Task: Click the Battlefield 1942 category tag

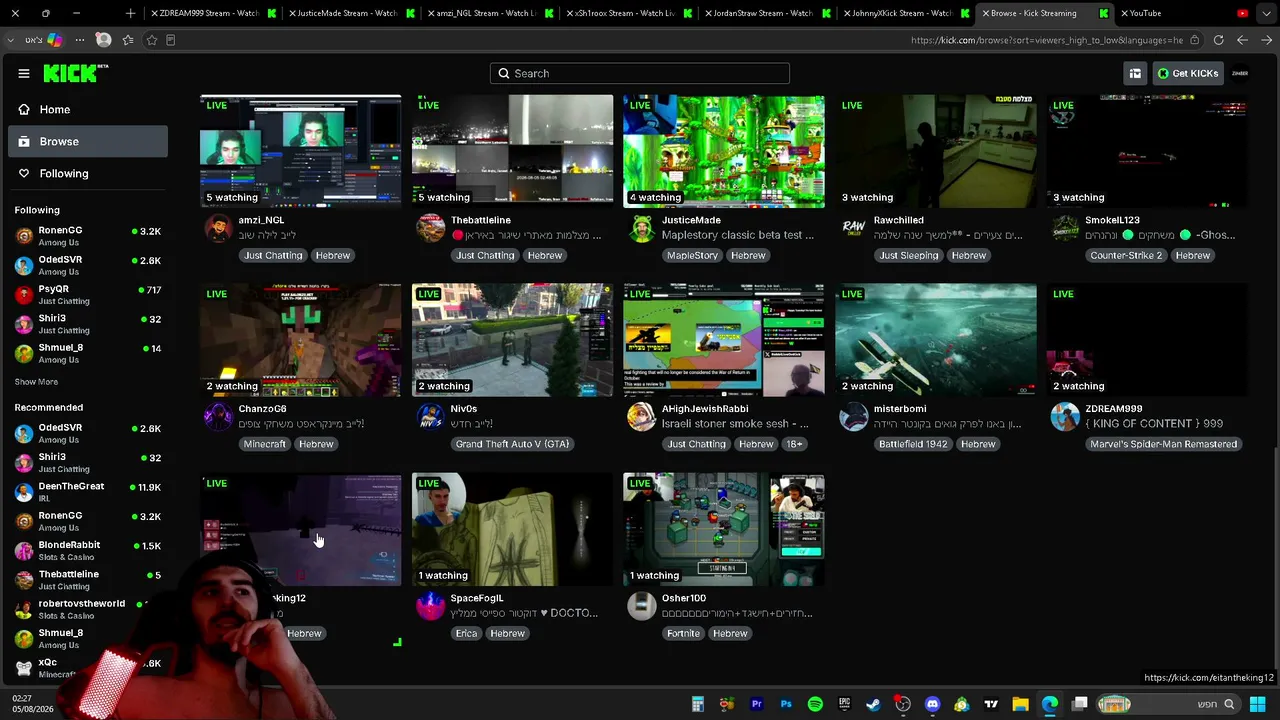Action: 913,444
